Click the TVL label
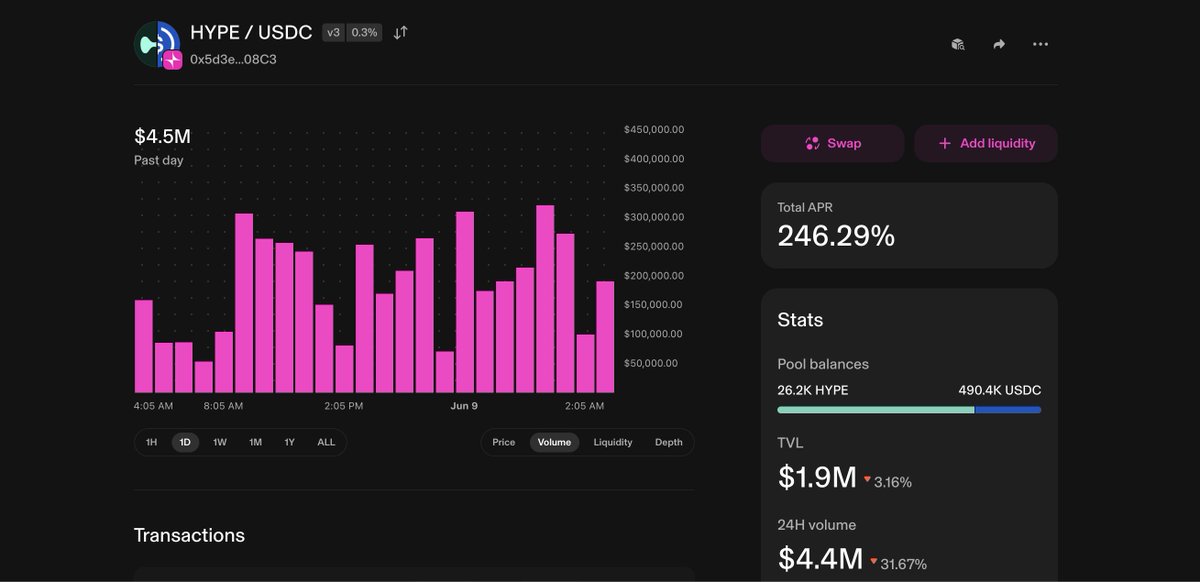1200x582 pixels. click(790, 443)
